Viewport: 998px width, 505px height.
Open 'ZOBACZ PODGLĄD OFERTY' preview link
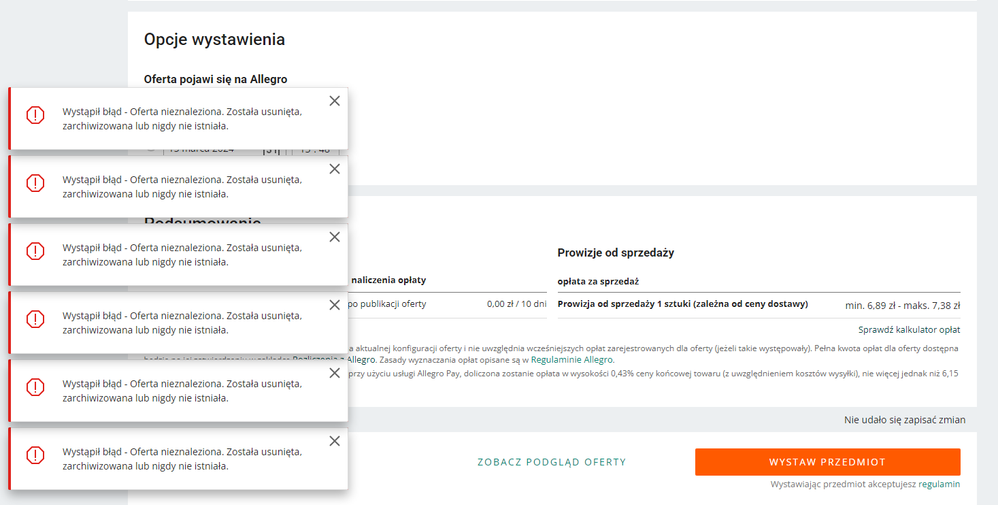(x=552, y=462)
